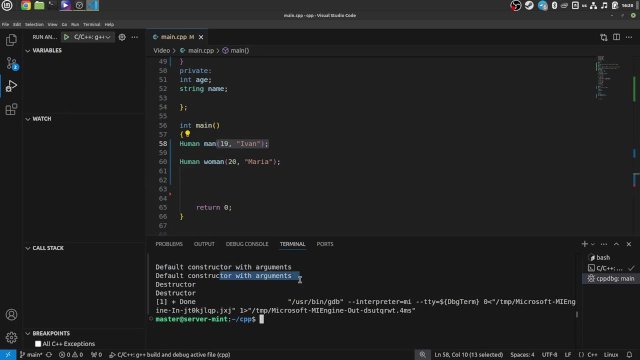Open the Run and Debug view
This screenshot has width=640, height=360.
[x=11, y=86]
